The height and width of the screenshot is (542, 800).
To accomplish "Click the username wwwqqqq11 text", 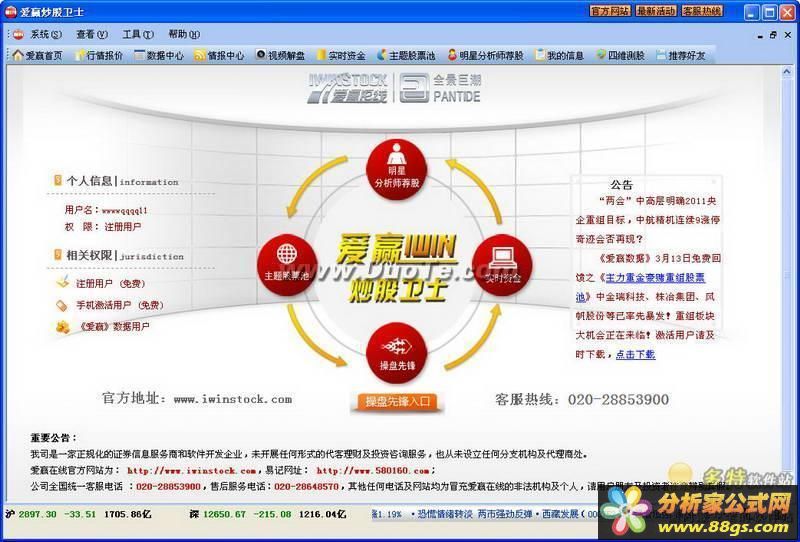I will (125, 210).
